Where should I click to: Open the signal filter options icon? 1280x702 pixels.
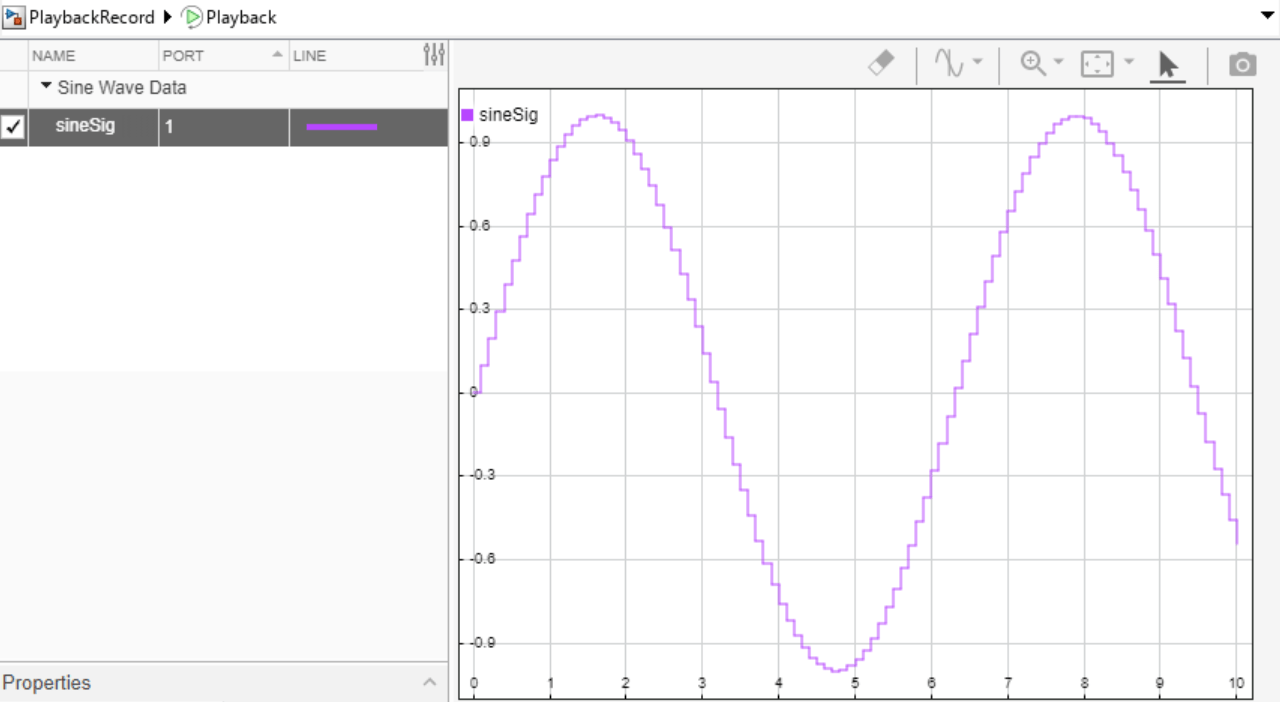433,55
